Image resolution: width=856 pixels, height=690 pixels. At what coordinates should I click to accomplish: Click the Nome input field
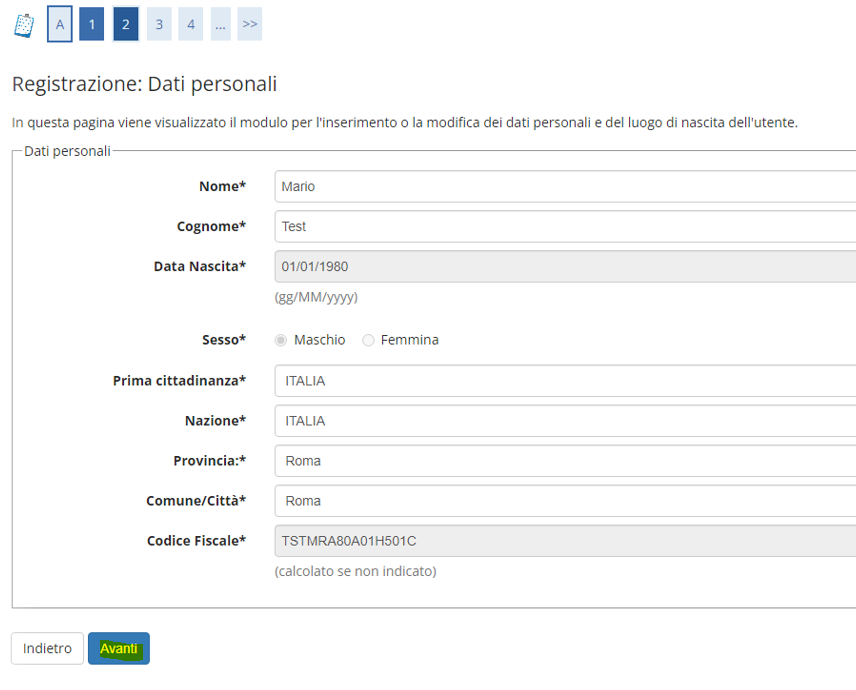click(x=565, y=186)
